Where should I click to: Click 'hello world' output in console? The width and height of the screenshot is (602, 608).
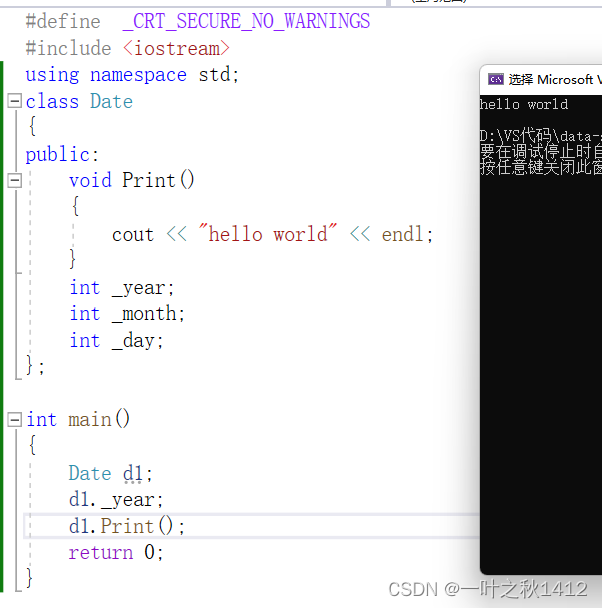(524, 104)
